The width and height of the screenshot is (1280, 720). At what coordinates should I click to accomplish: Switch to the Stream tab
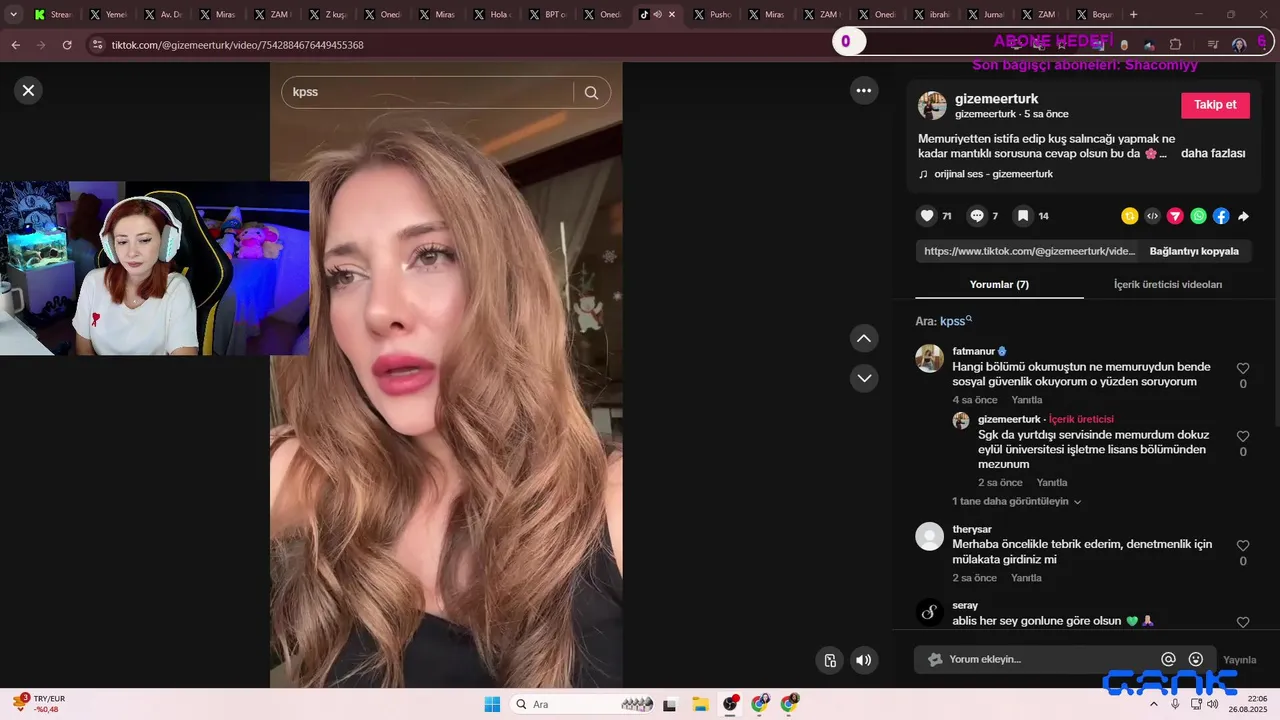(53, 15)
